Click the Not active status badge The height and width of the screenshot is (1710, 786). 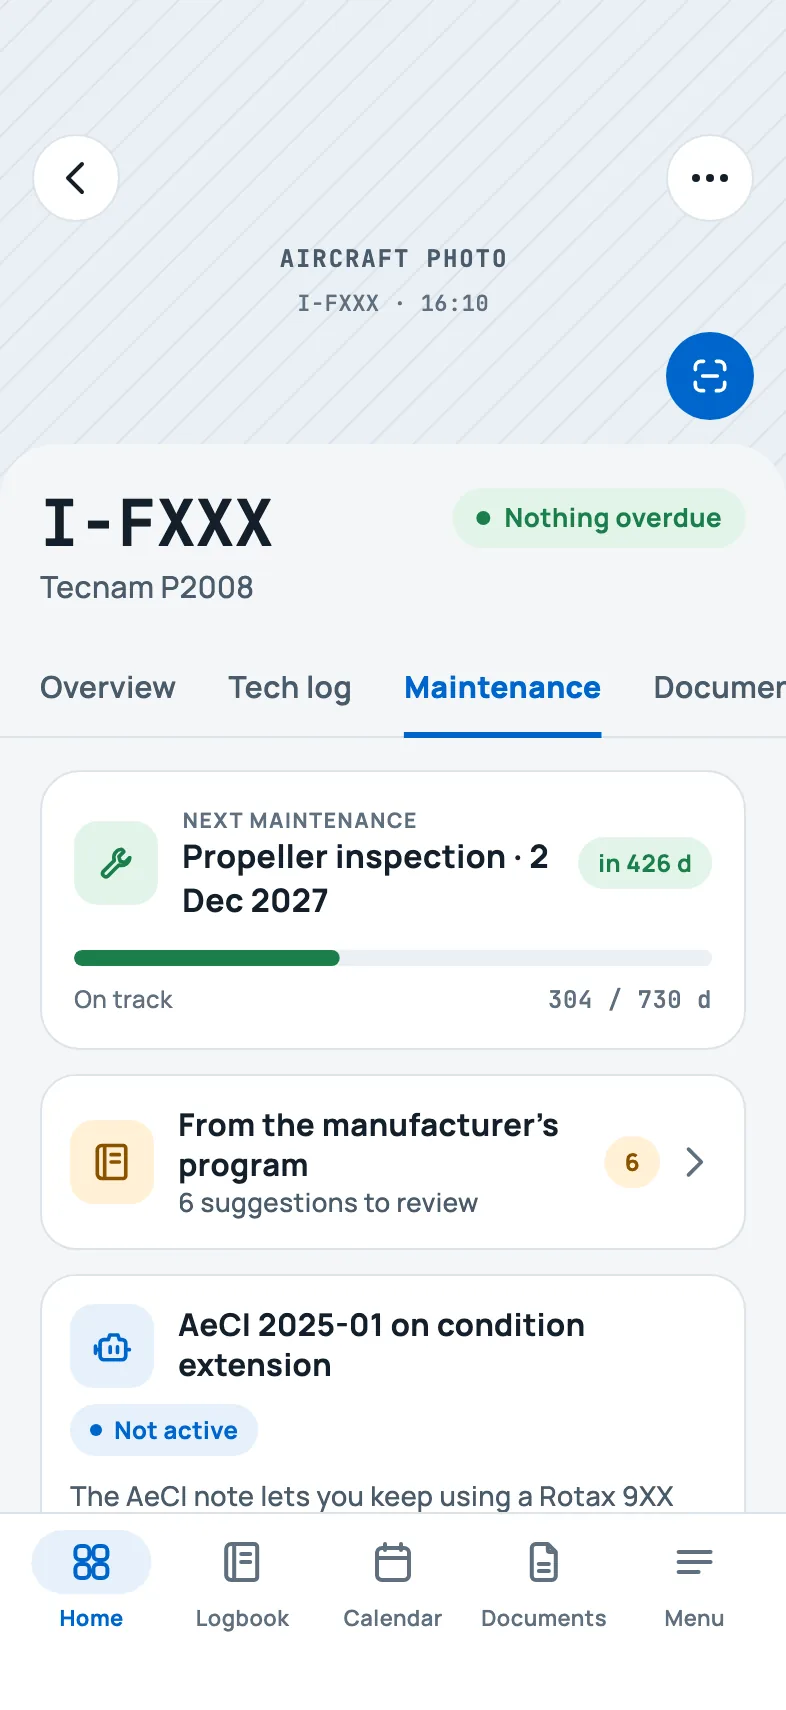point(164,1431)
